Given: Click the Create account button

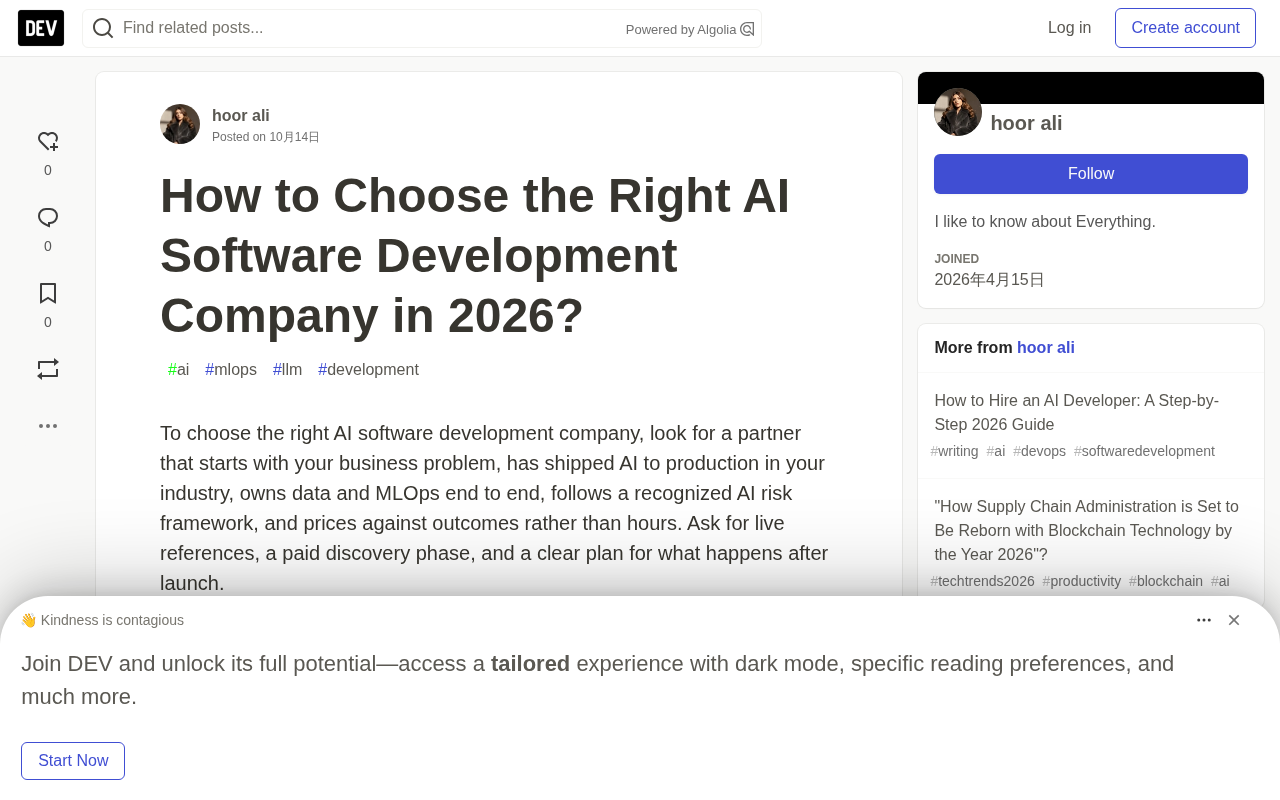Looking at the screenshot, I should point(1186,28).
